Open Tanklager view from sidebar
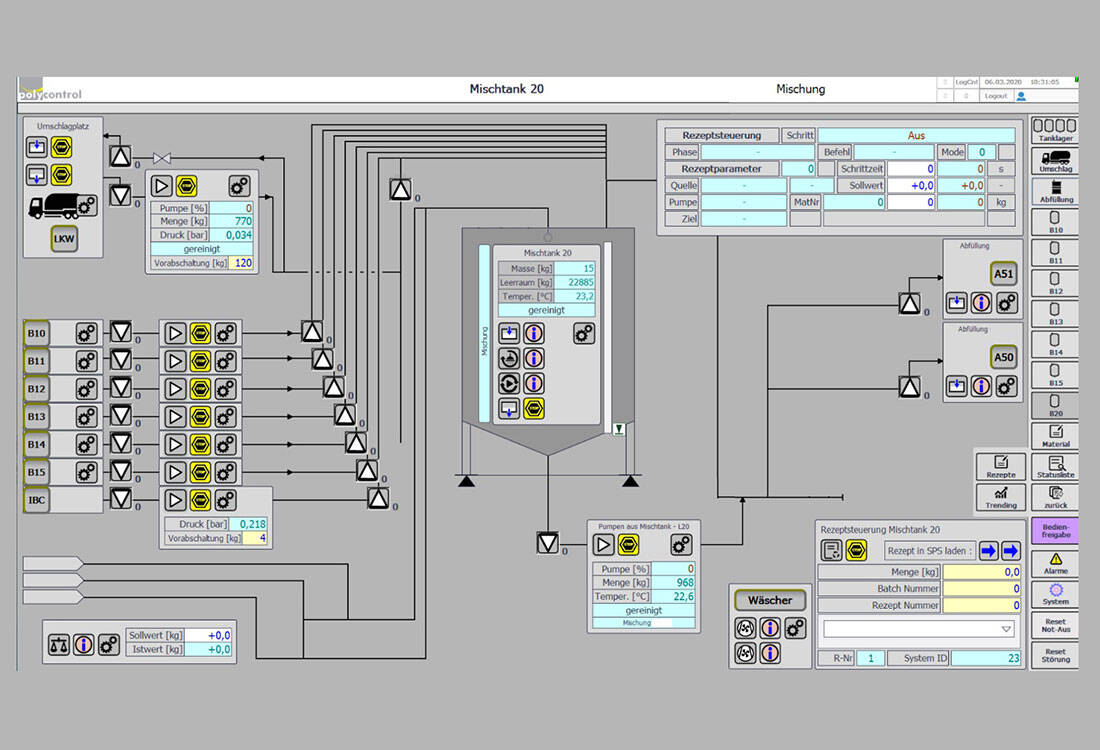This screenshot has width=1100, height=750. [1054, 130]
